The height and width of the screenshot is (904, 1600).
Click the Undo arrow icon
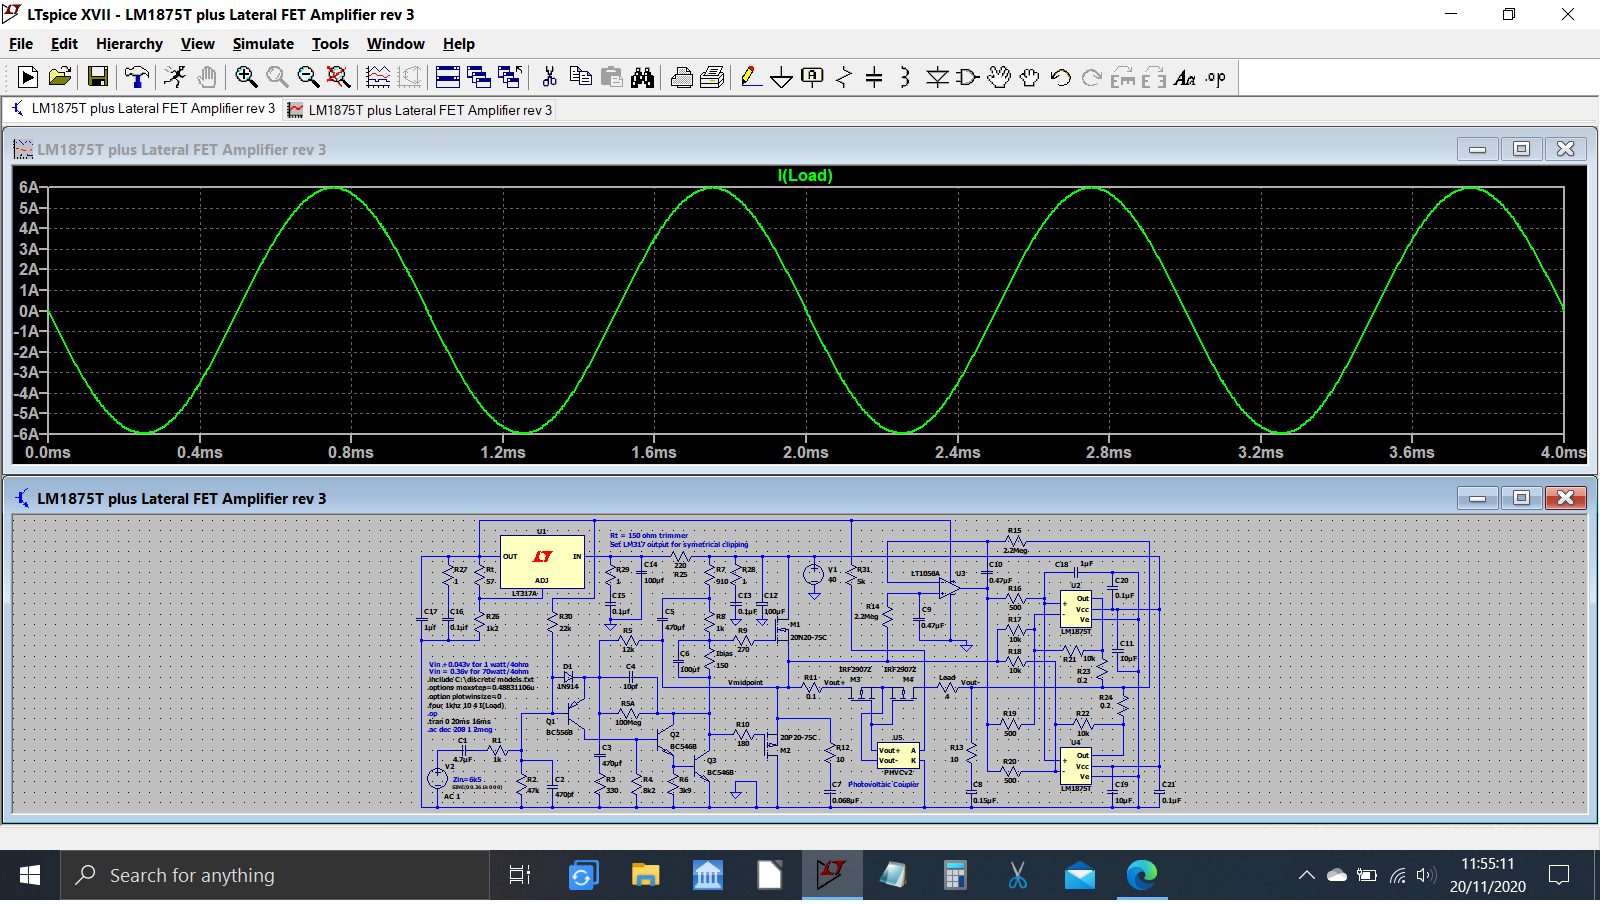coord(1061,77)
